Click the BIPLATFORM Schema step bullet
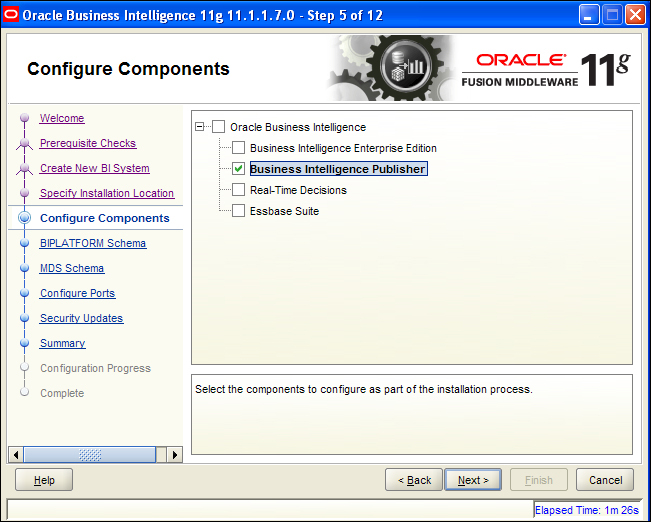The height and width of the screenshot is (522, 651). [x=24, y=243]
